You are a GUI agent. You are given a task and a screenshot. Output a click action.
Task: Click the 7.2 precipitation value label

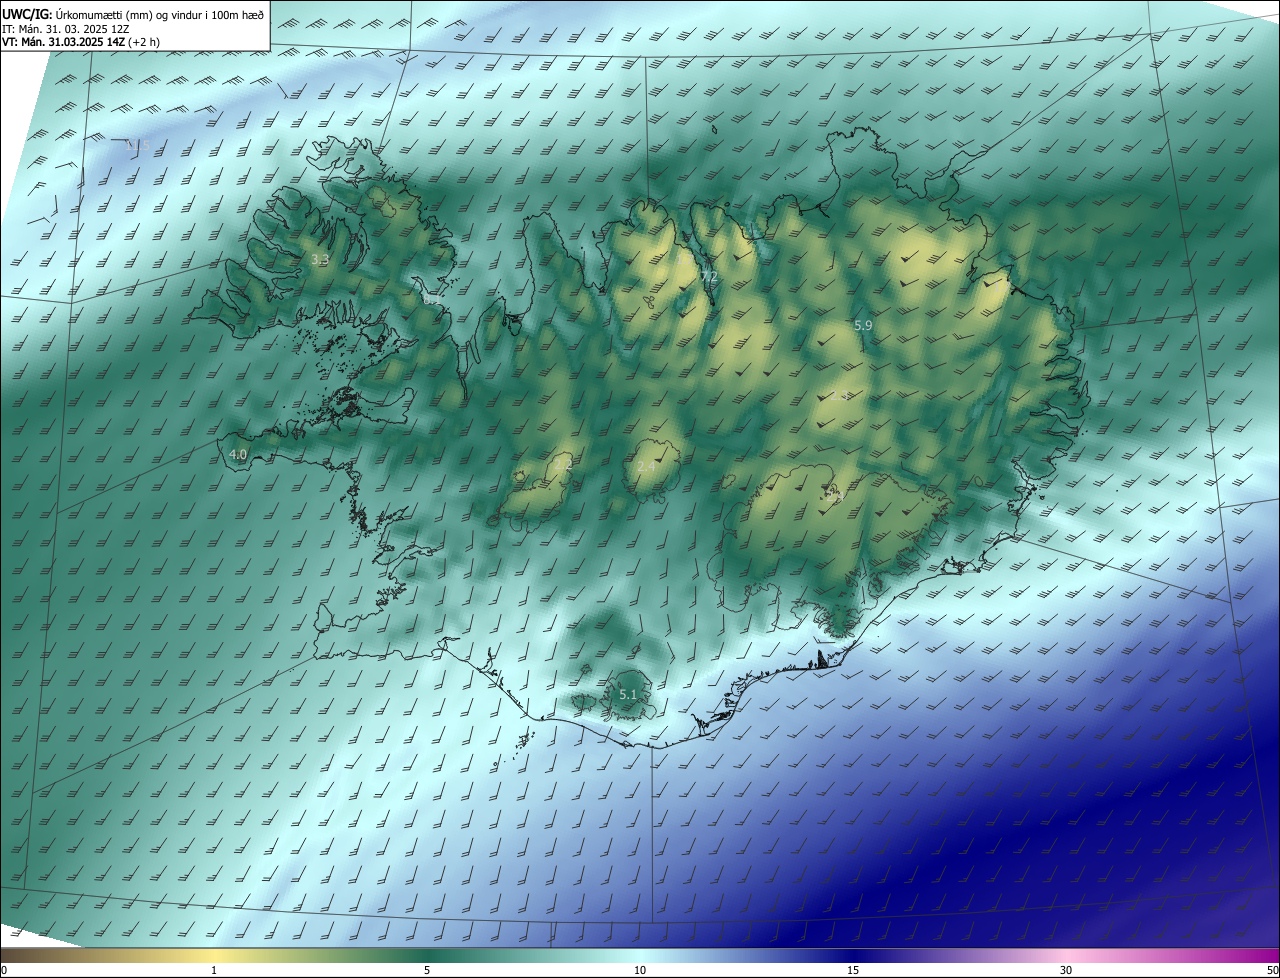pos(710,276)
